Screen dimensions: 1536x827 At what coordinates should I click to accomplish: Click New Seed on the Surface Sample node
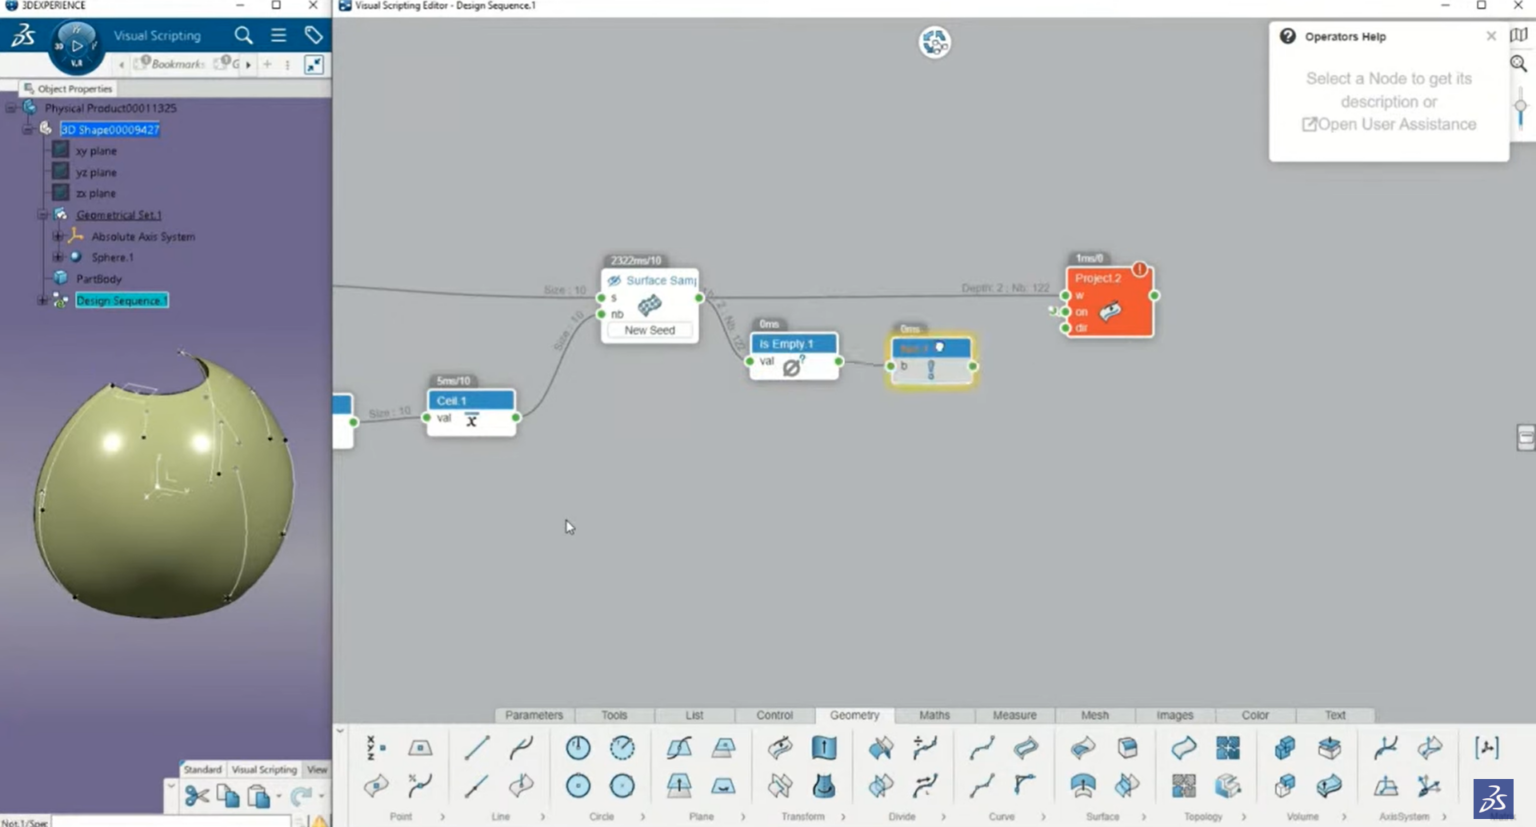(x=648, y=330)
